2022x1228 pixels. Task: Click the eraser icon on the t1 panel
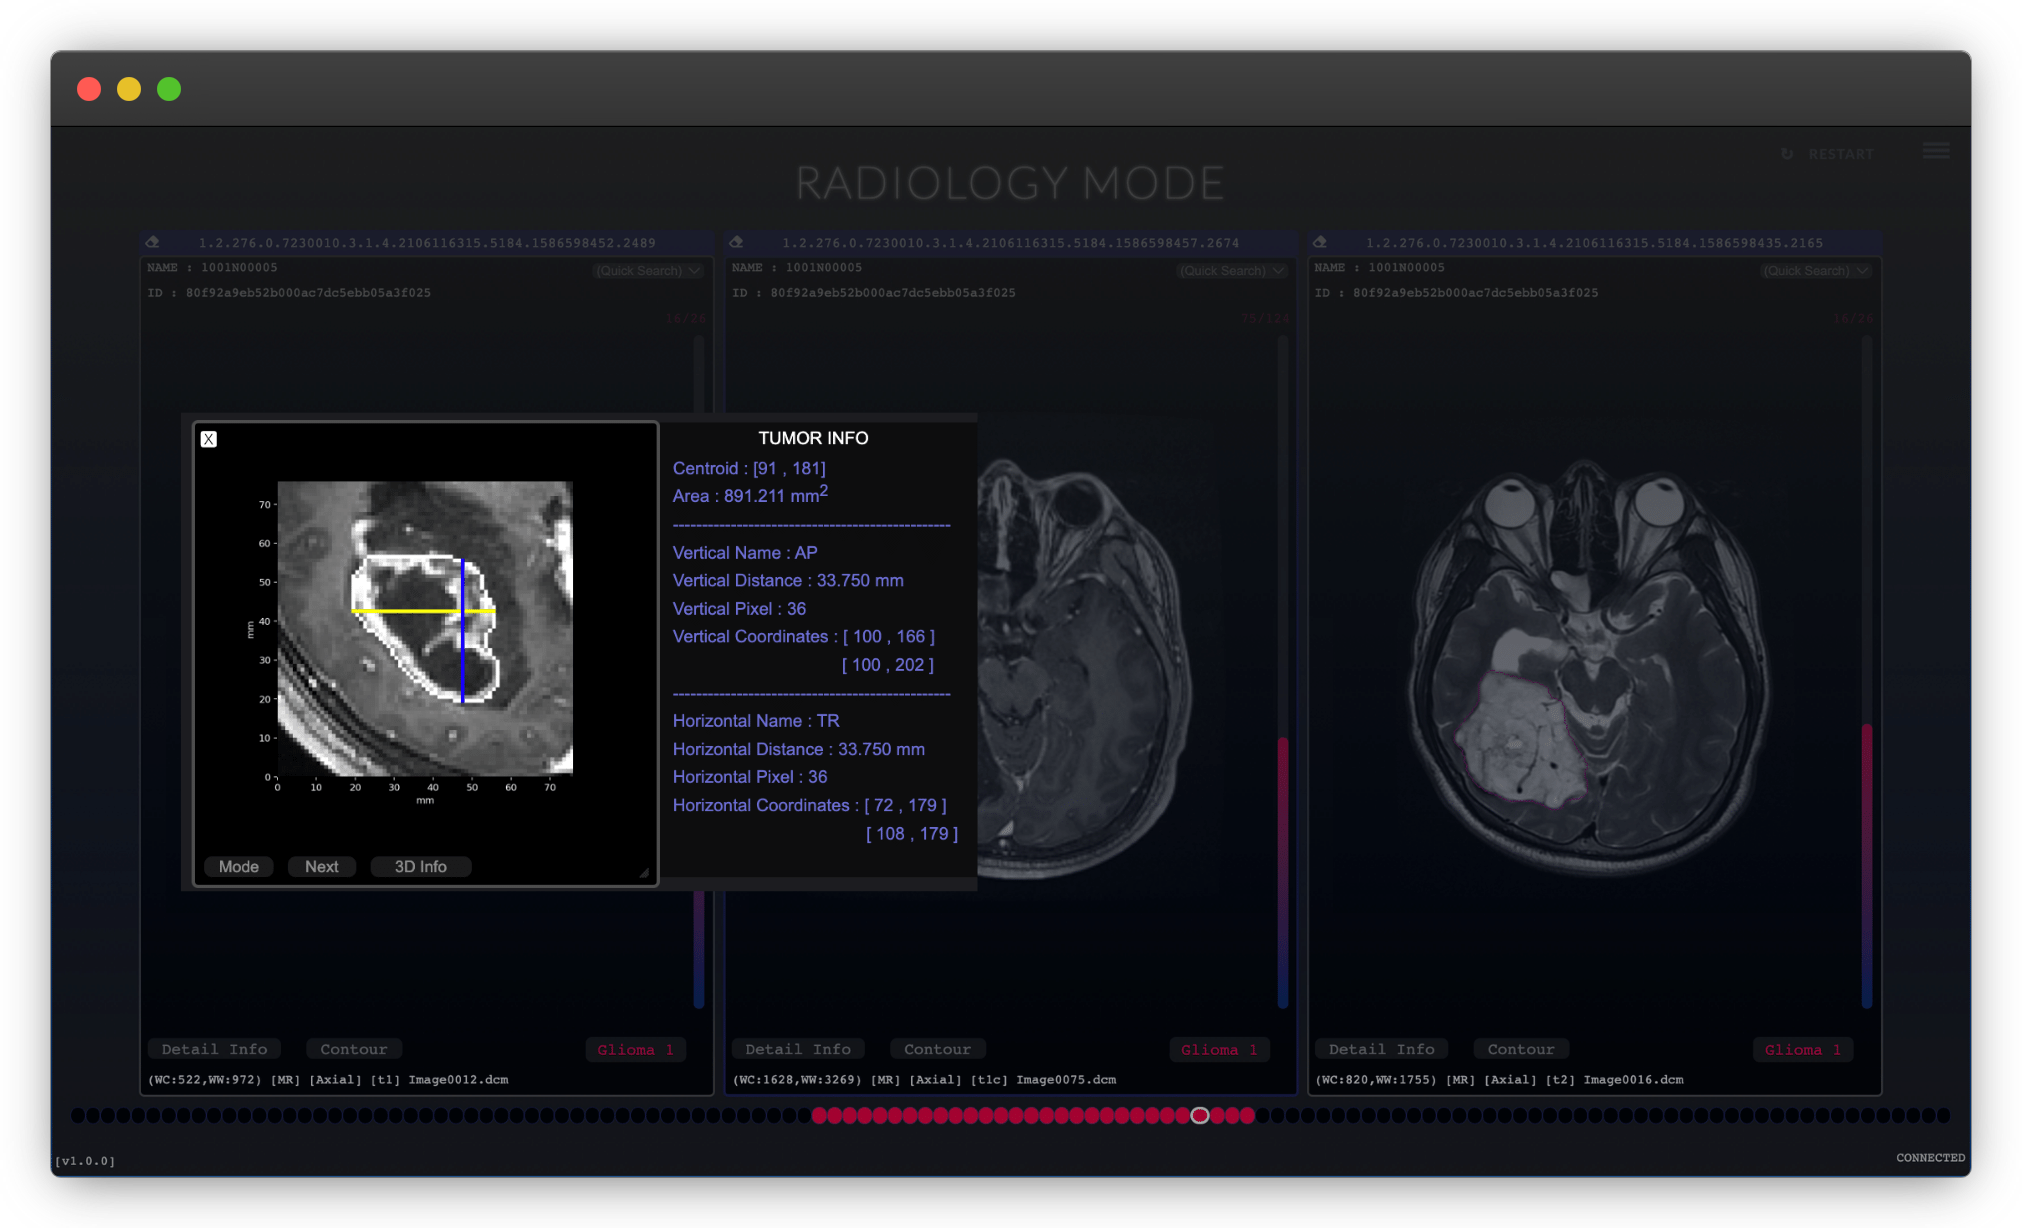152,242
